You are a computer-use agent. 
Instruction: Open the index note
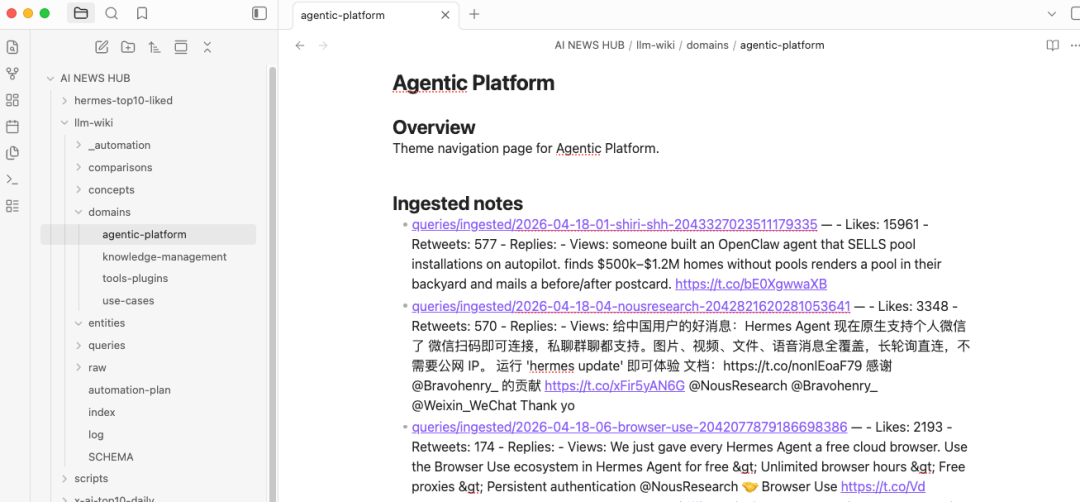coord(102,412)
